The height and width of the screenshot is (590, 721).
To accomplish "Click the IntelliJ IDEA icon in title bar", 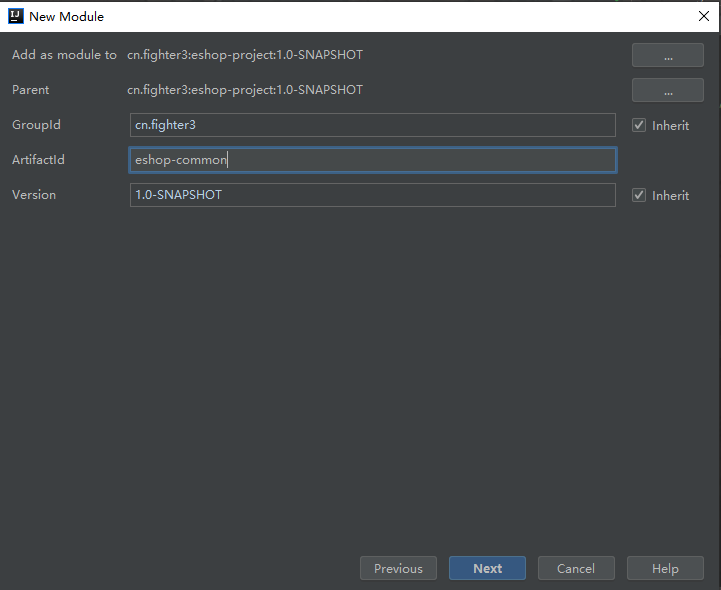I will click(16, 16).
